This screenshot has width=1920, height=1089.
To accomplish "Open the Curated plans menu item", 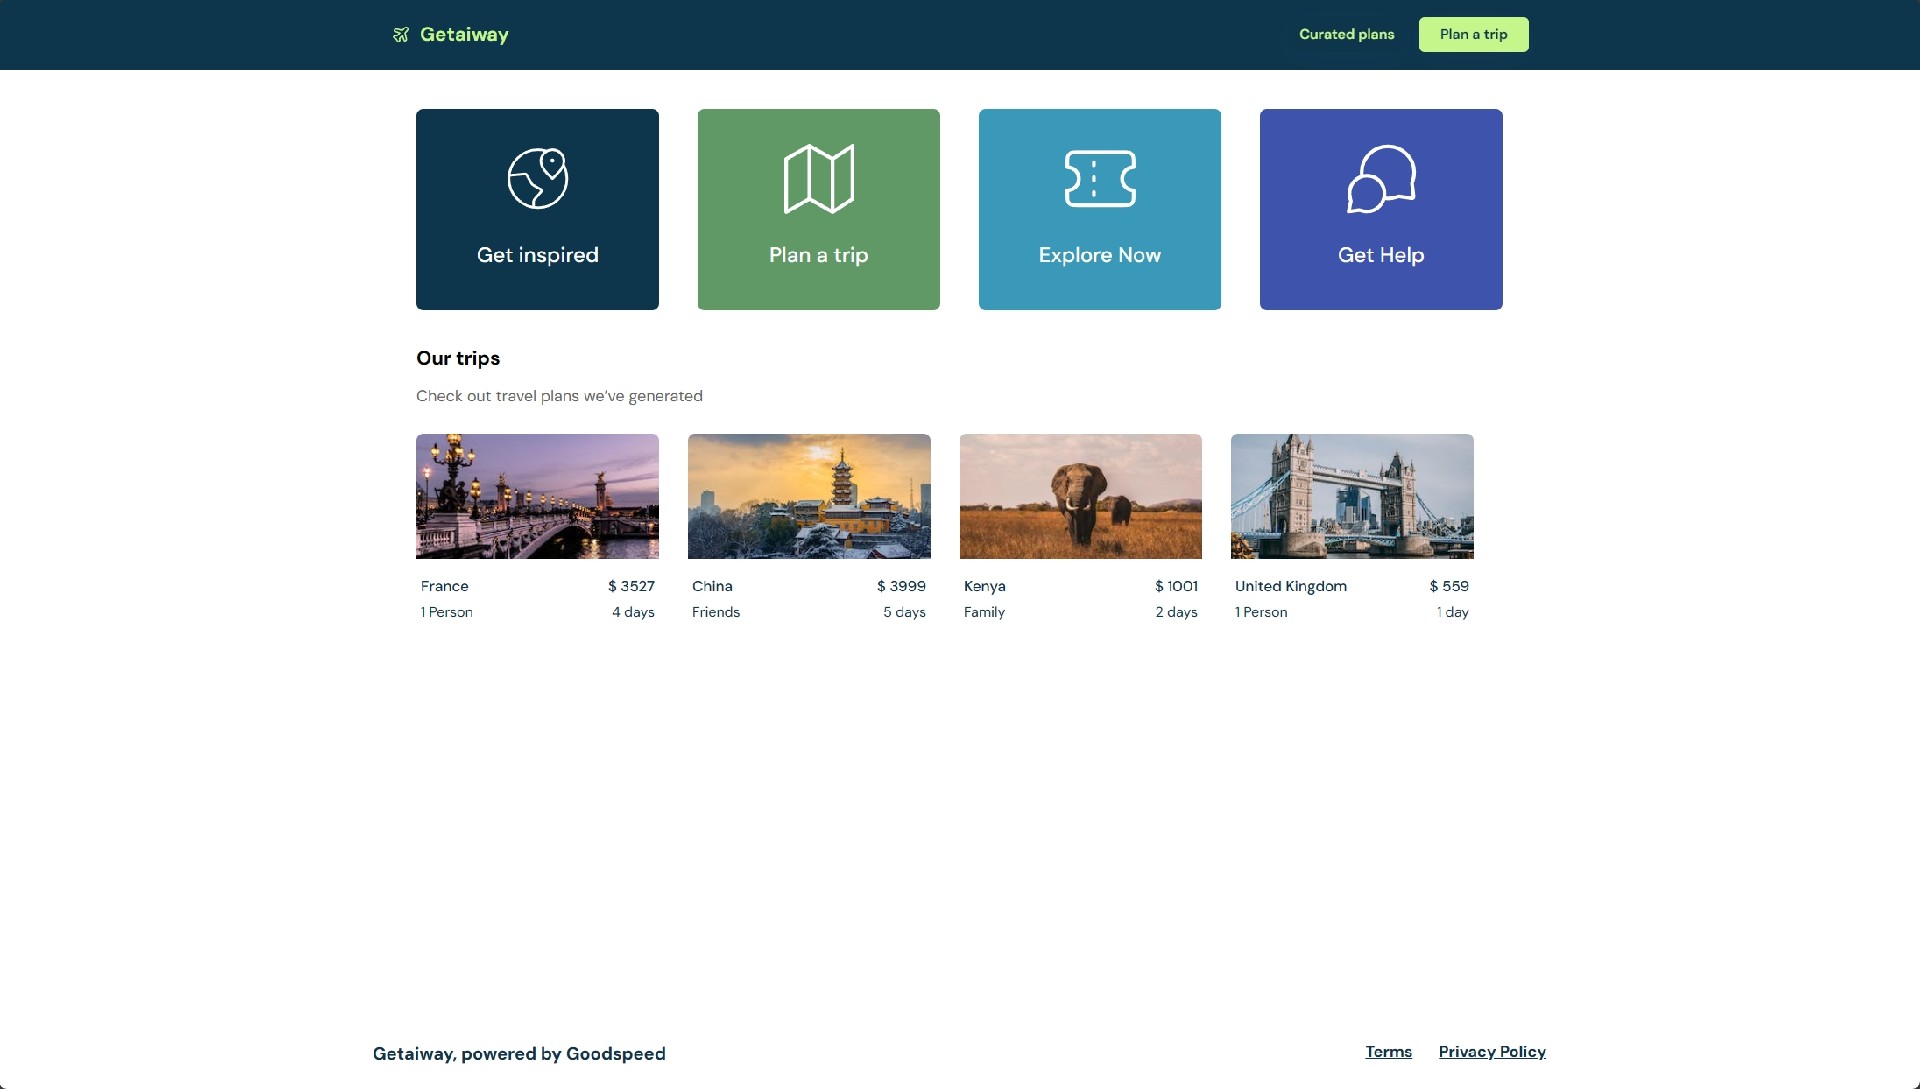I will pos(1346,34).
